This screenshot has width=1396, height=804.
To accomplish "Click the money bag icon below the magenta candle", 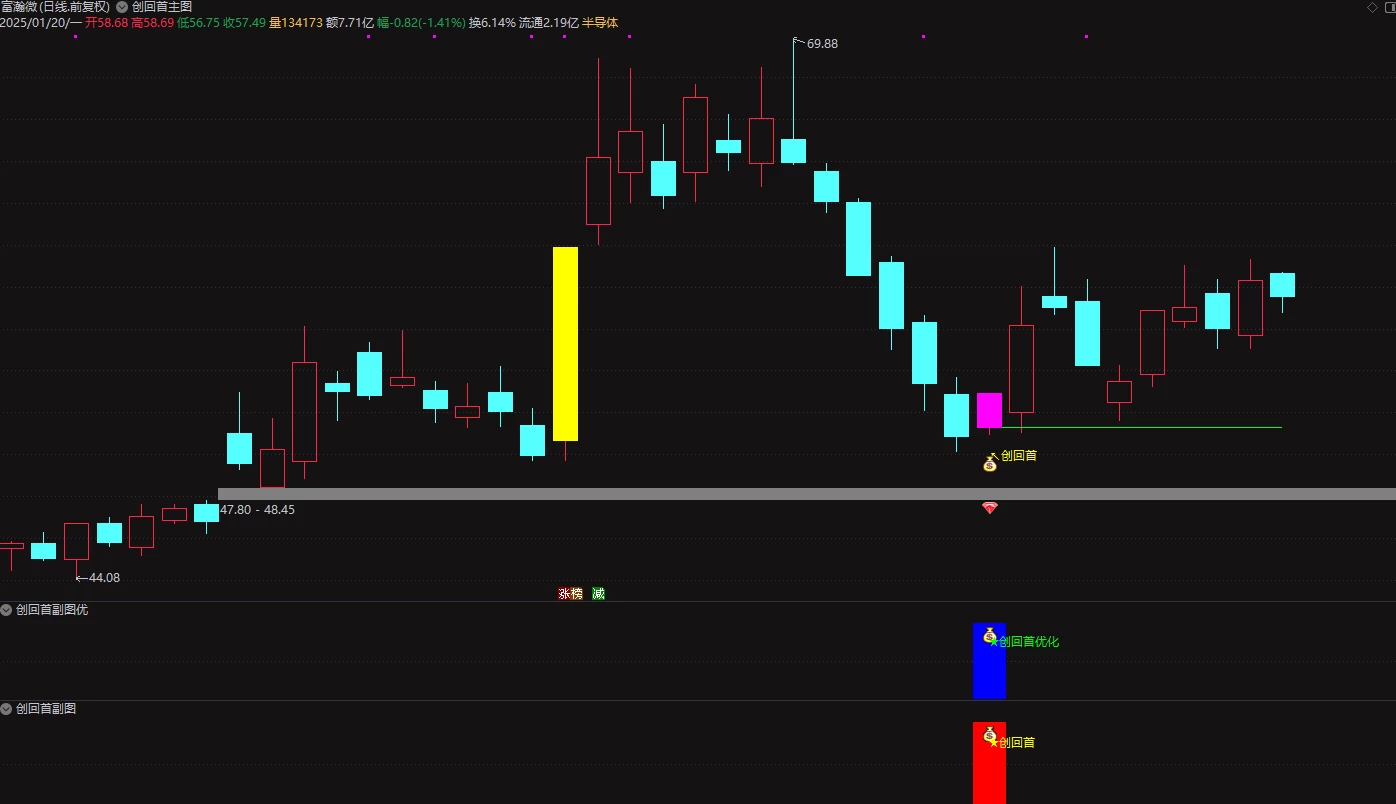I will coord(990,462).
